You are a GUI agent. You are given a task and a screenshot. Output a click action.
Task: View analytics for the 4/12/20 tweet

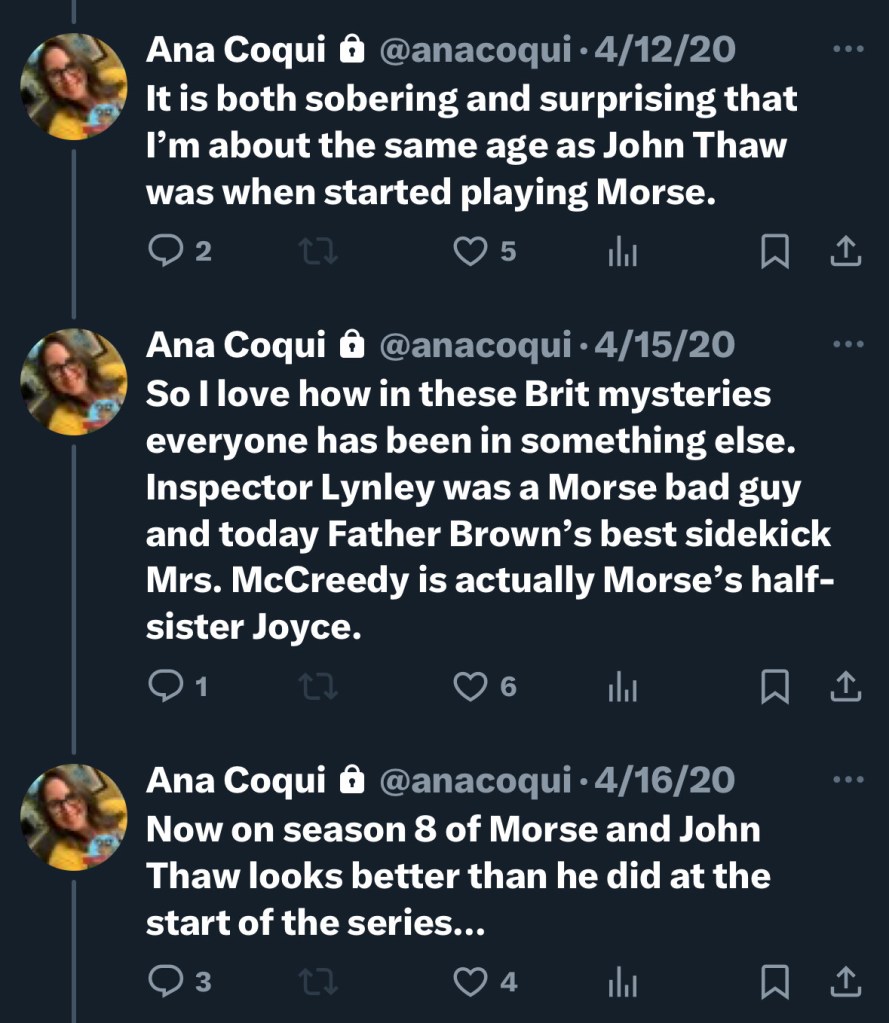pos(623,252)
